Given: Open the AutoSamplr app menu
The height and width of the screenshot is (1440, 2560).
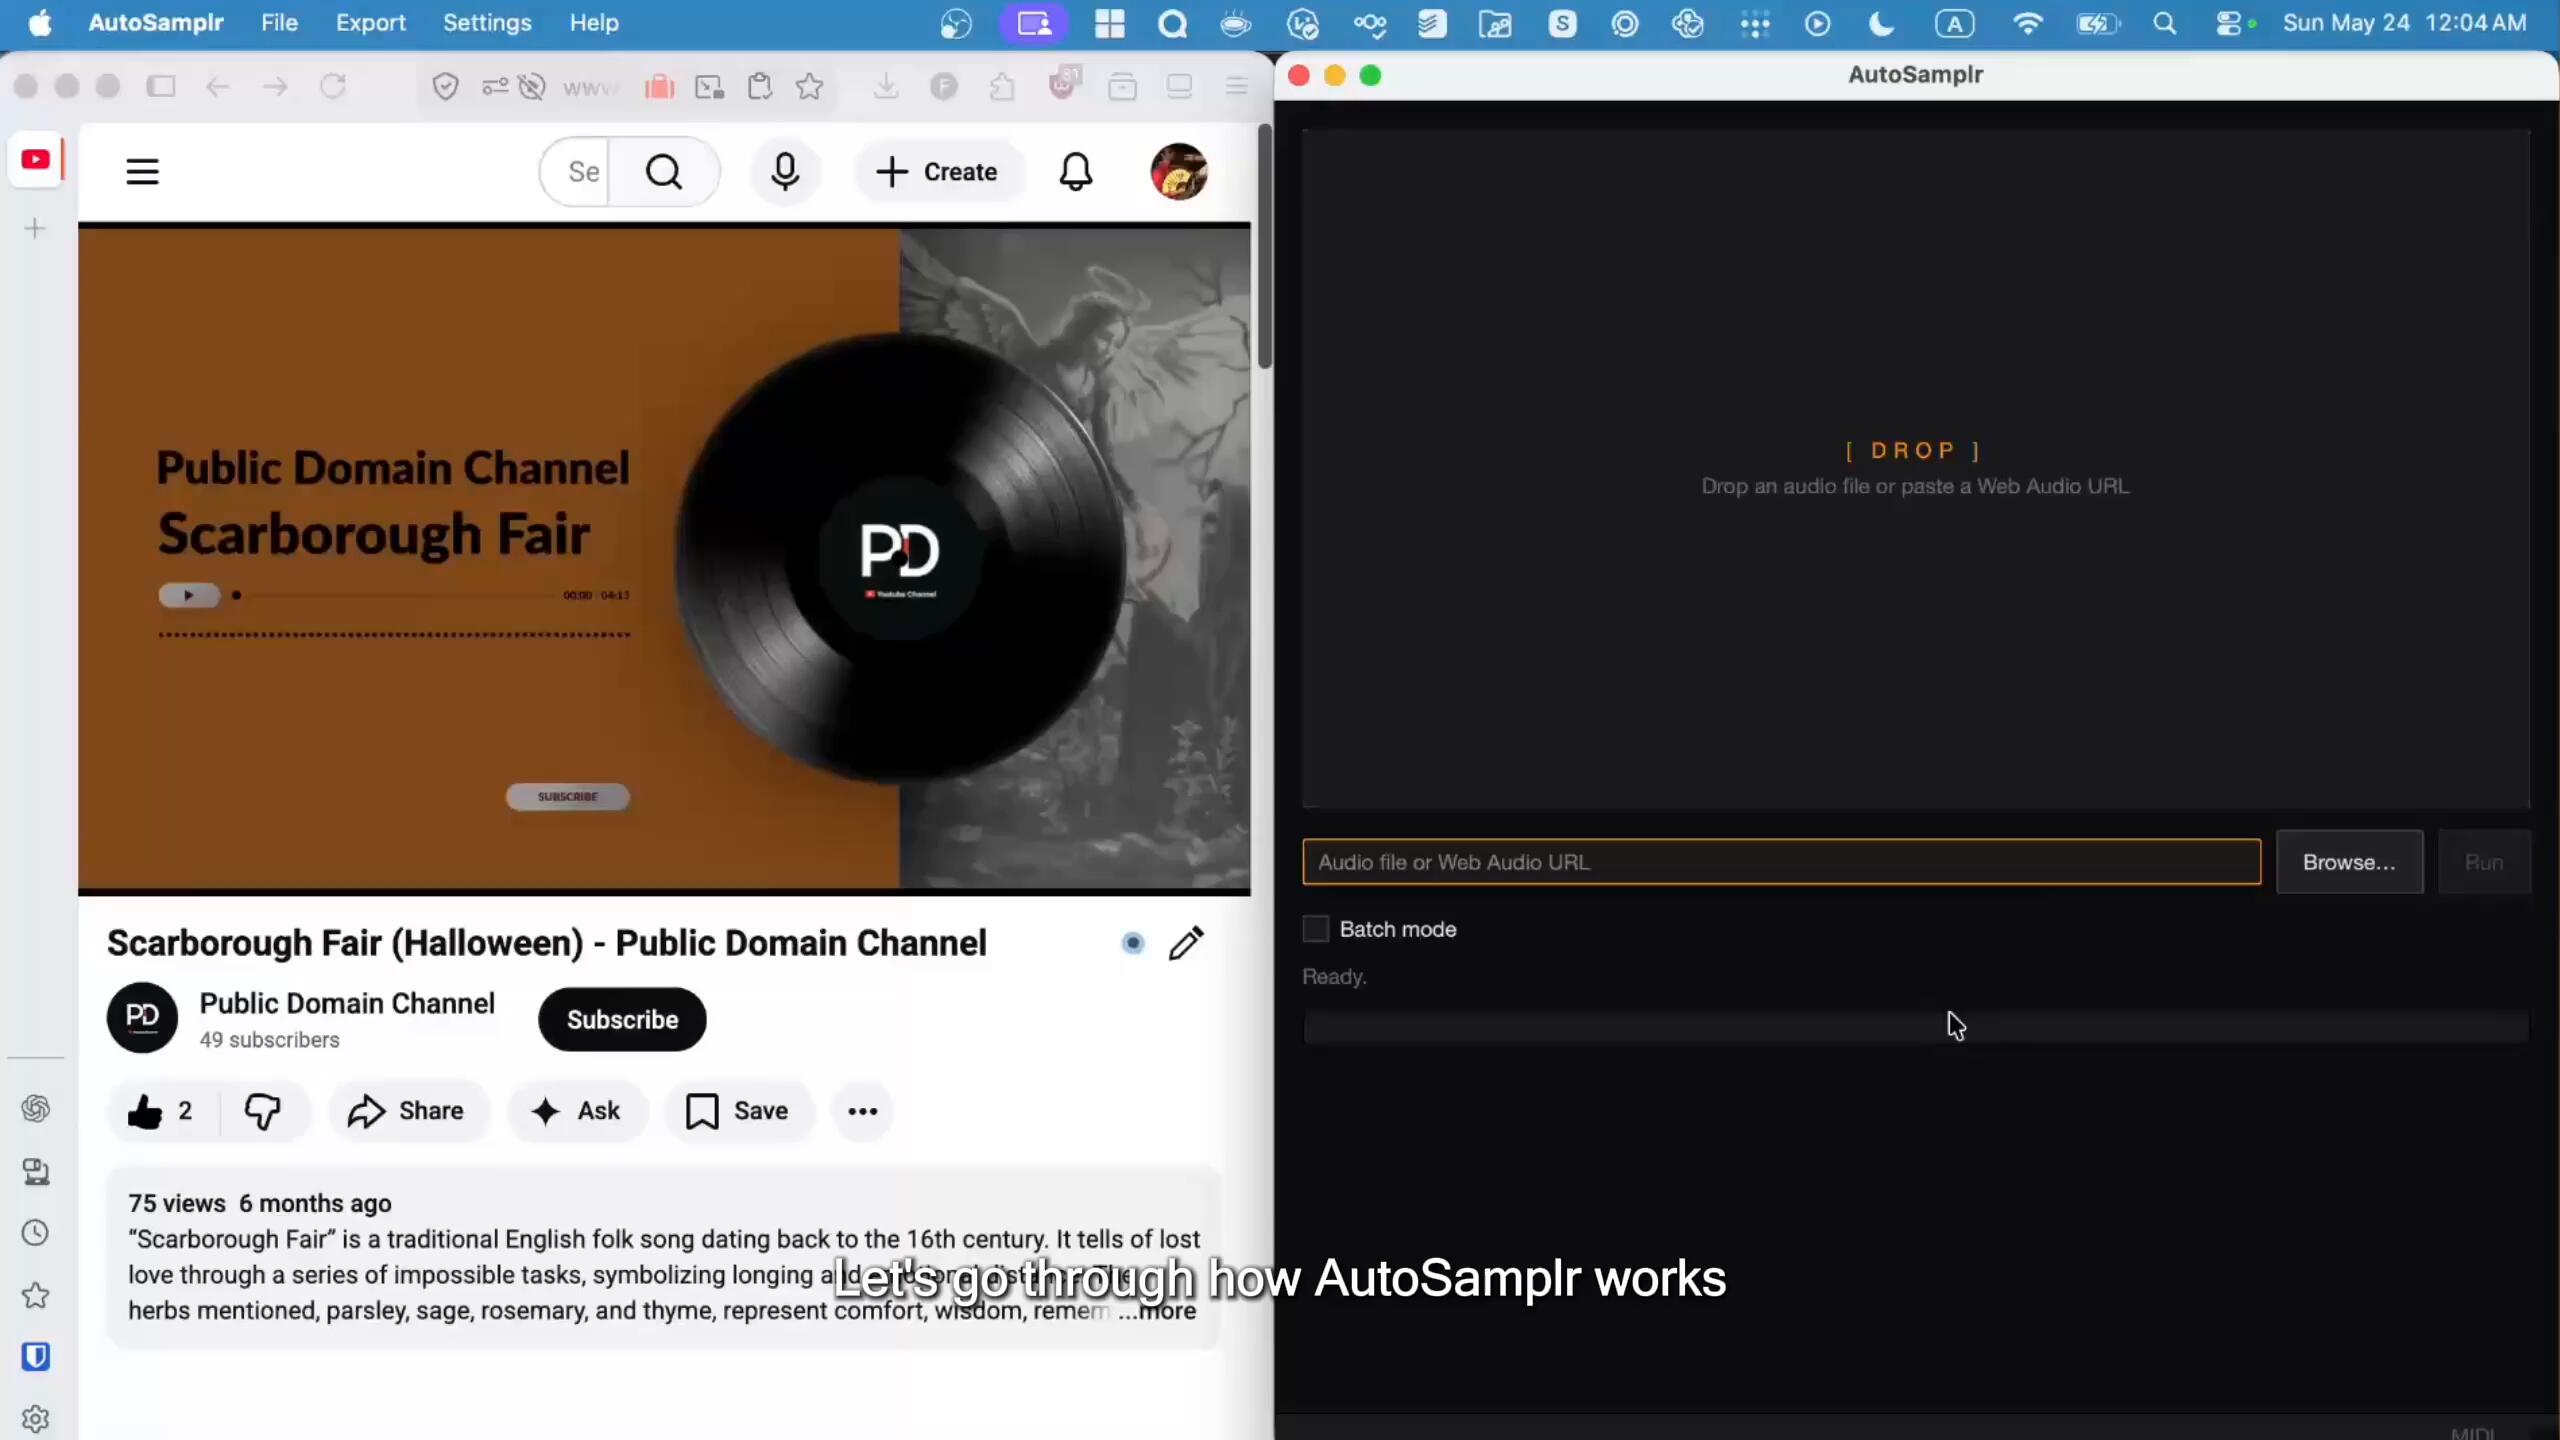Looking at the screenshot, I should (x=155, y=22).
